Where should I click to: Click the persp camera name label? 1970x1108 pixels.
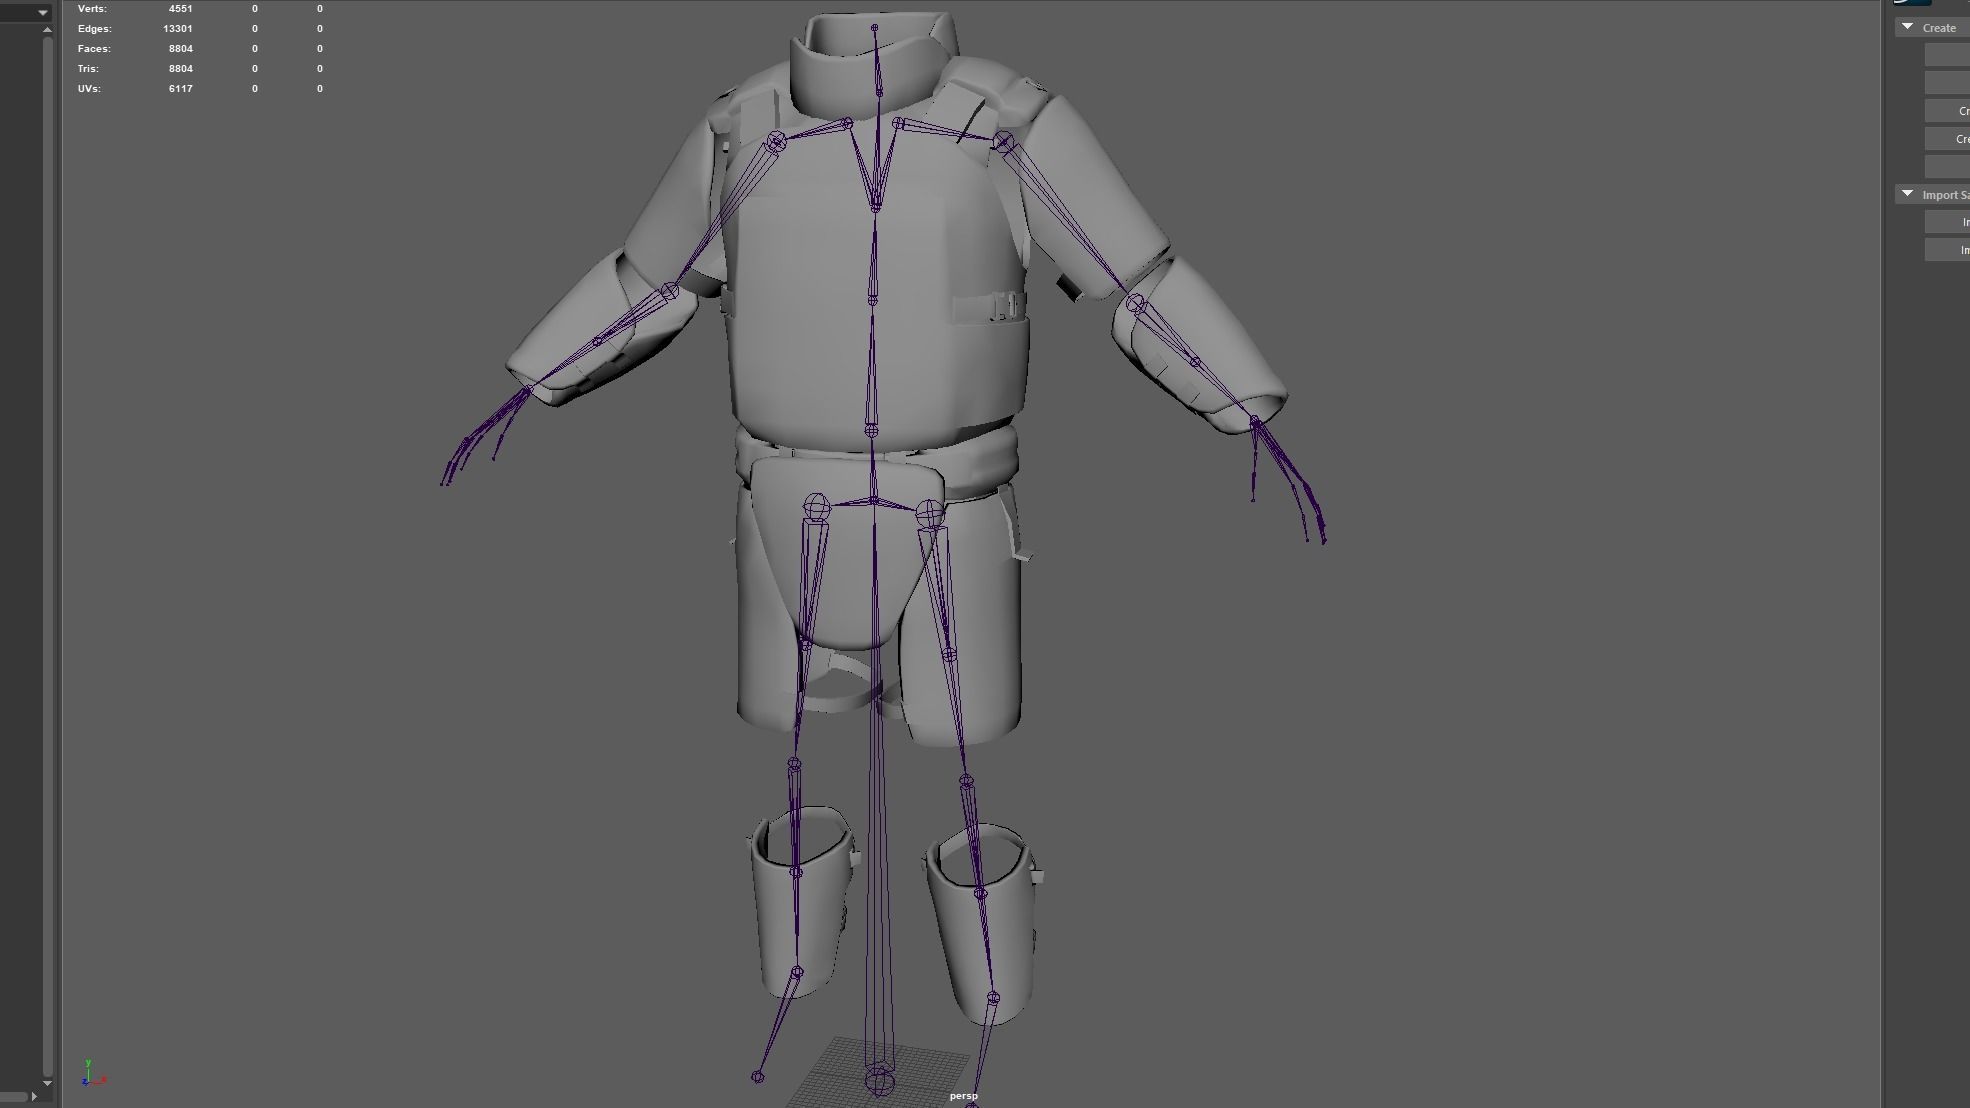(x=963, y=1096)
